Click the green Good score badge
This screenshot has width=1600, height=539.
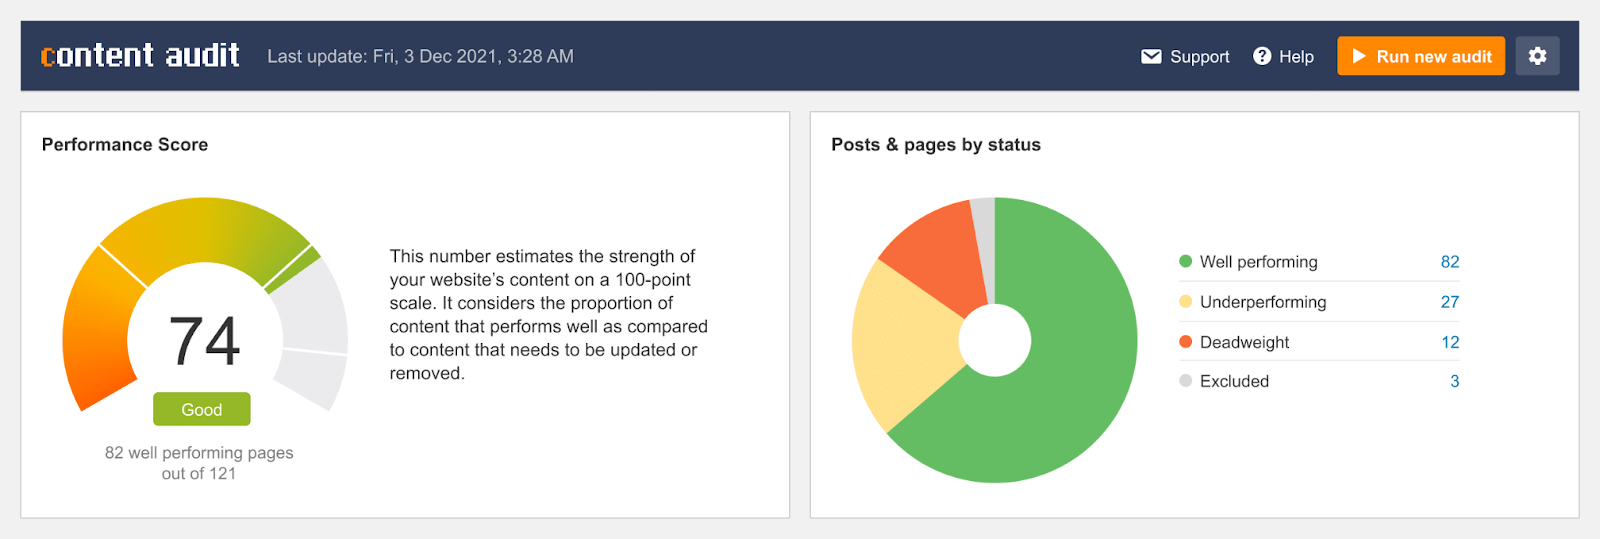coord(202,409)
